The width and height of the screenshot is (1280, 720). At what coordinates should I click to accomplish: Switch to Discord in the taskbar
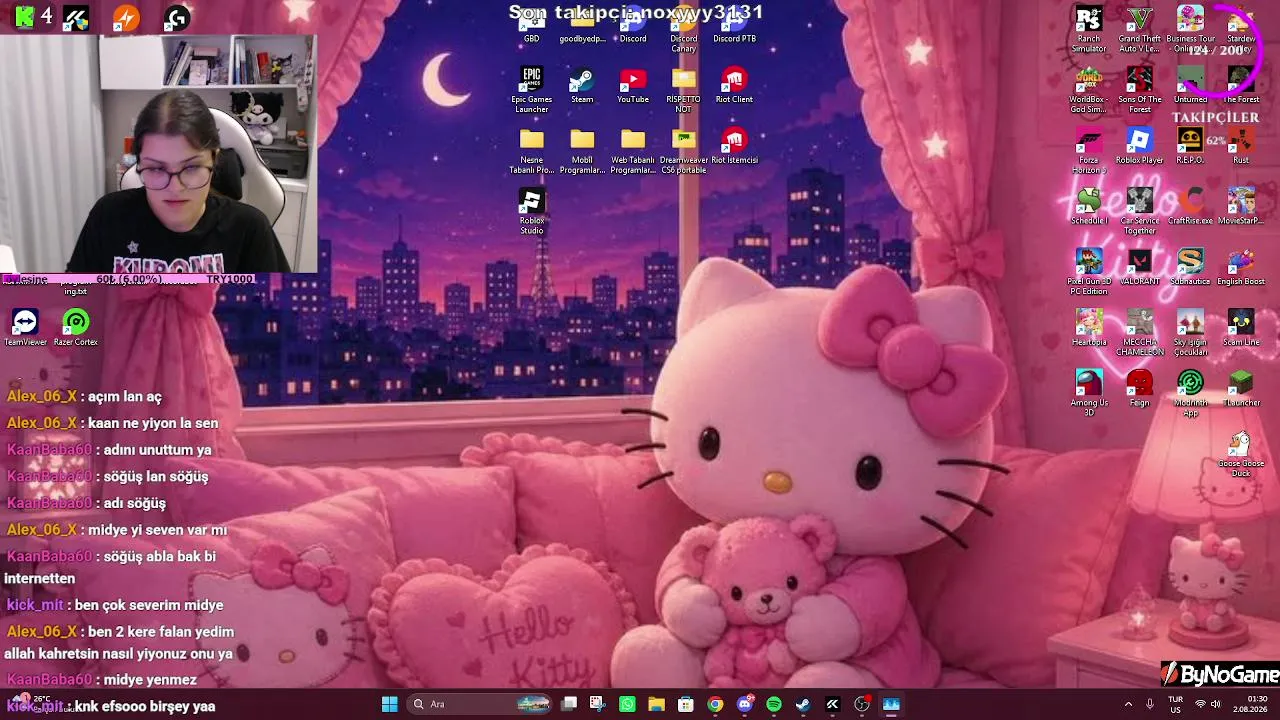coord(744,704)
